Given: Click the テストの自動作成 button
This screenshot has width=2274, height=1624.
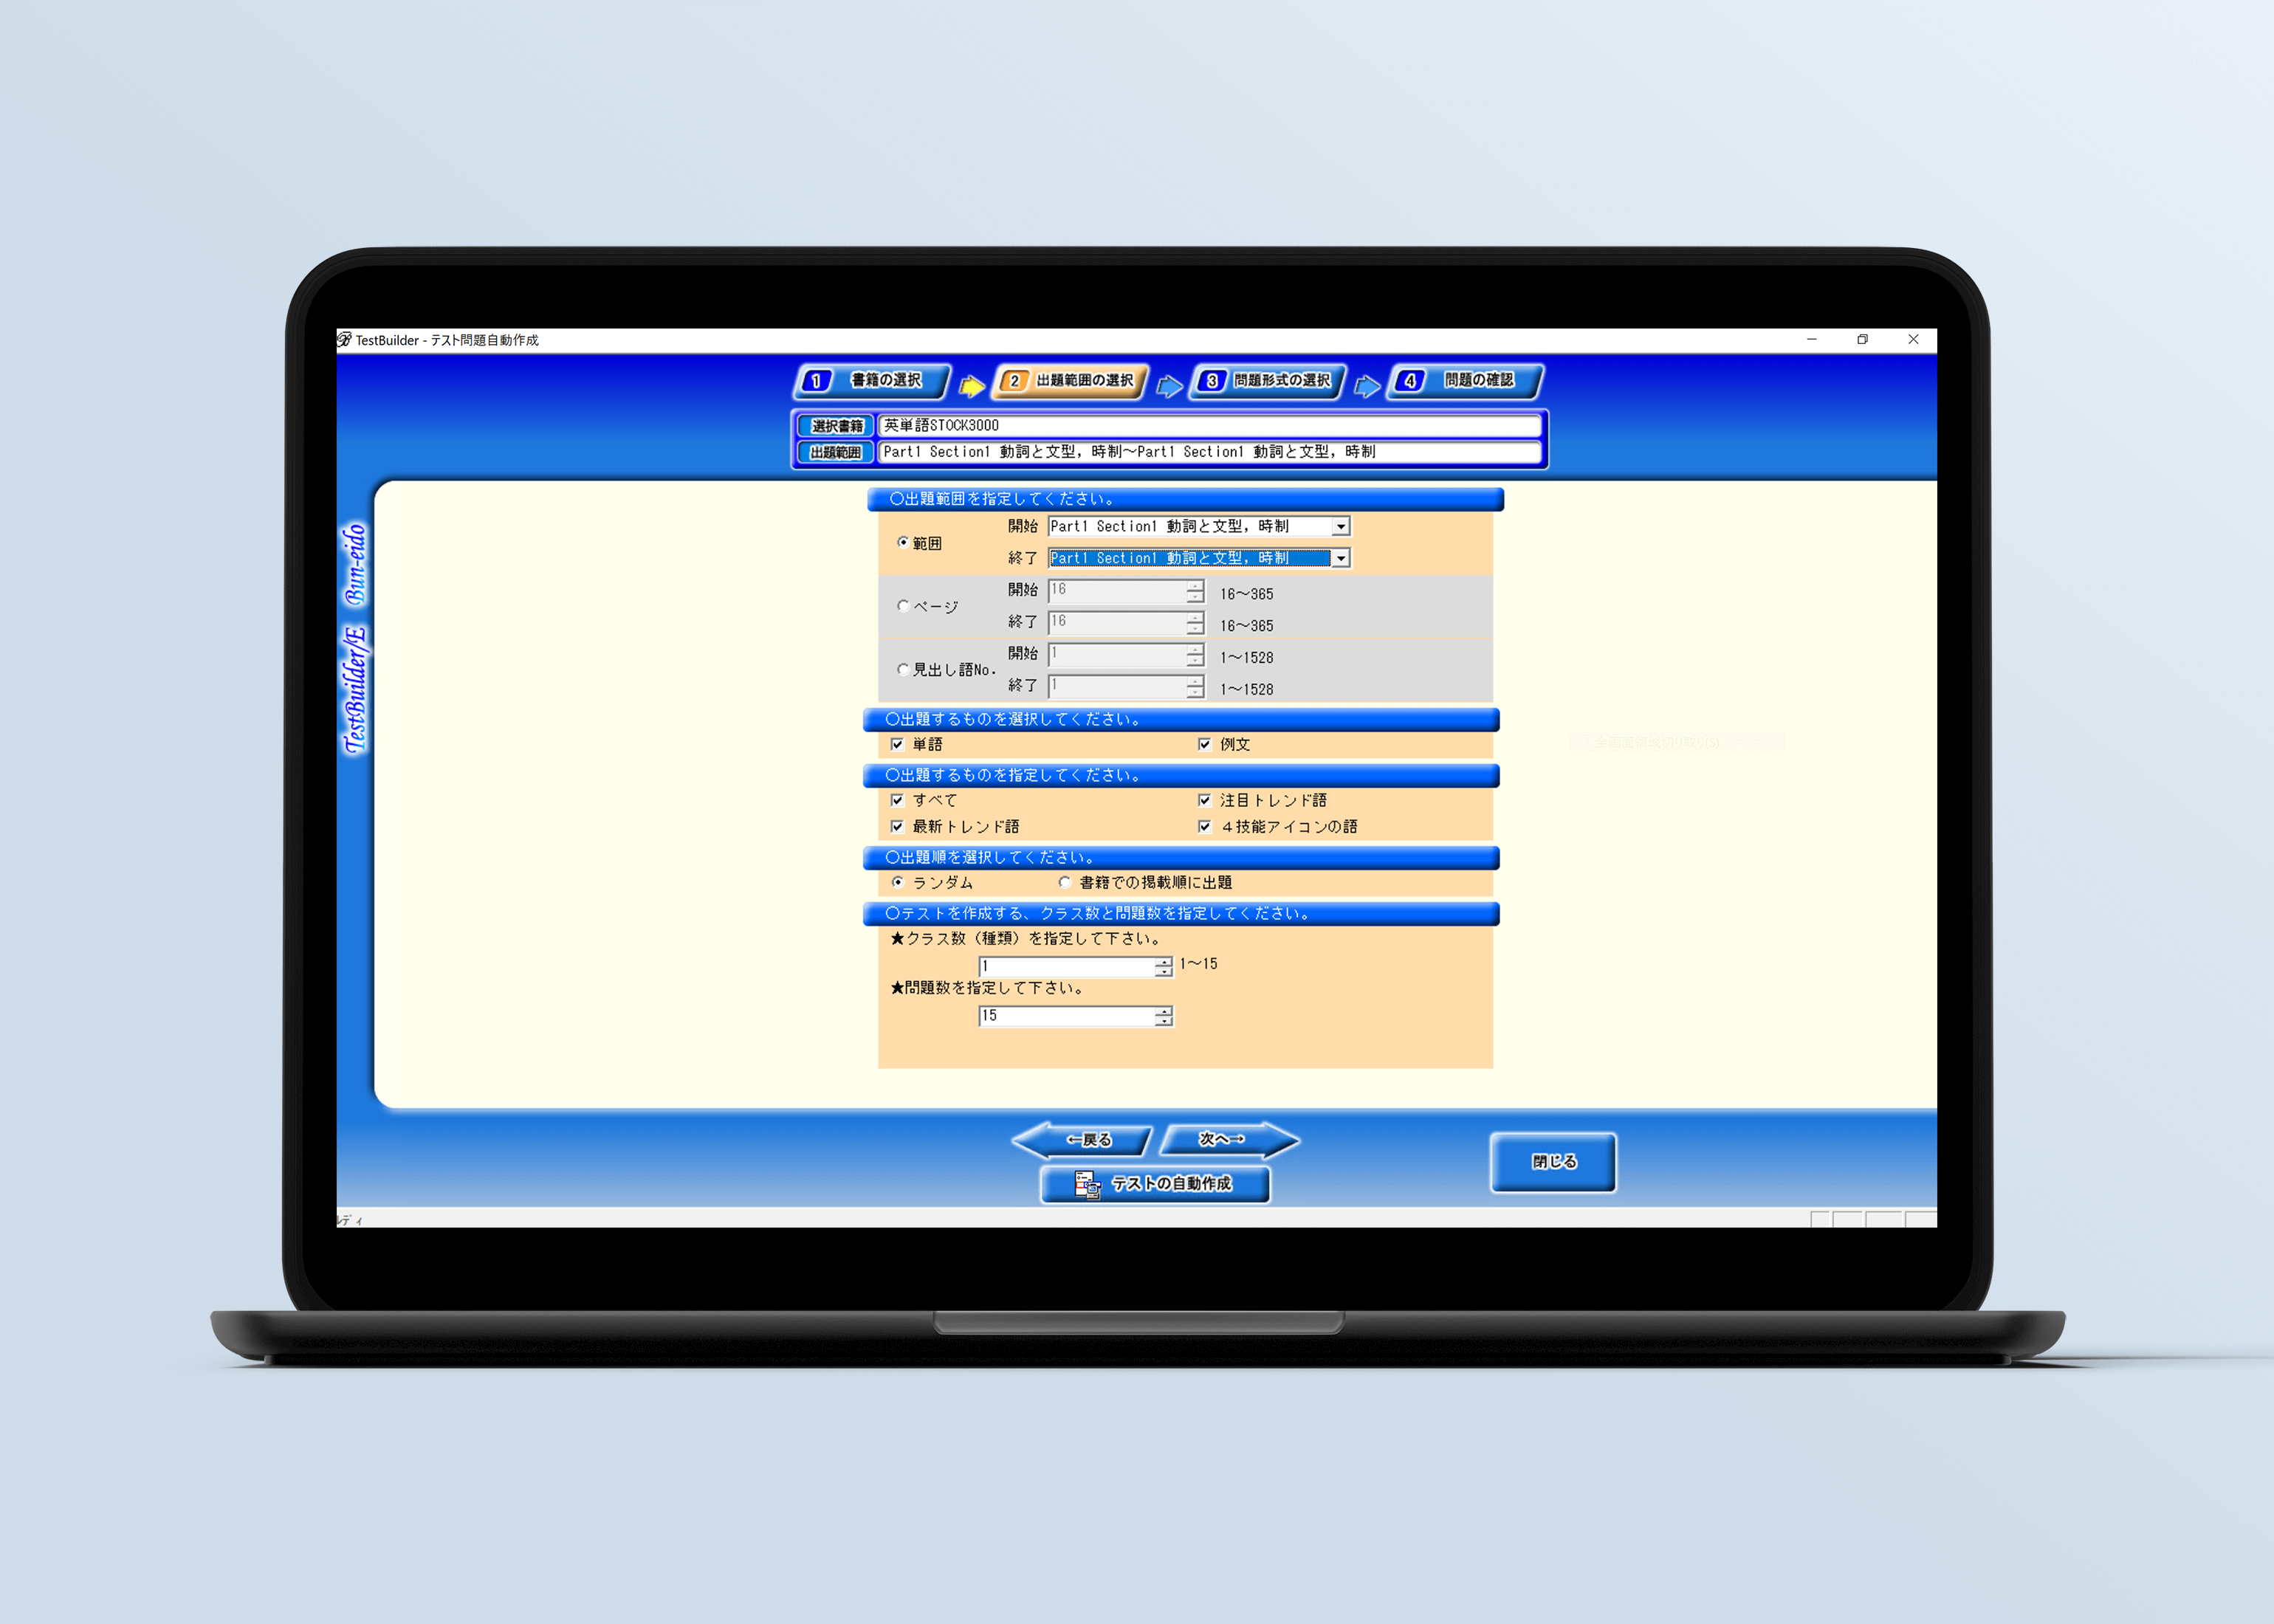Looking at the screenshot, I should click(1155, 1184).
